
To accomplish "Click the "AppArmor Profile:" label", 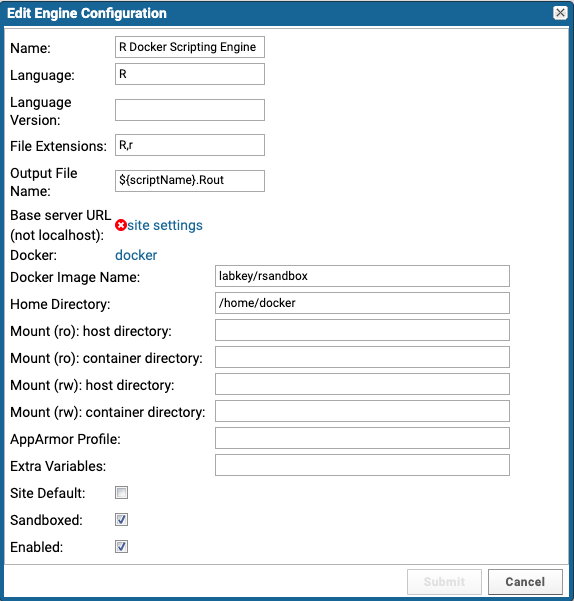I will pos(65,439).
